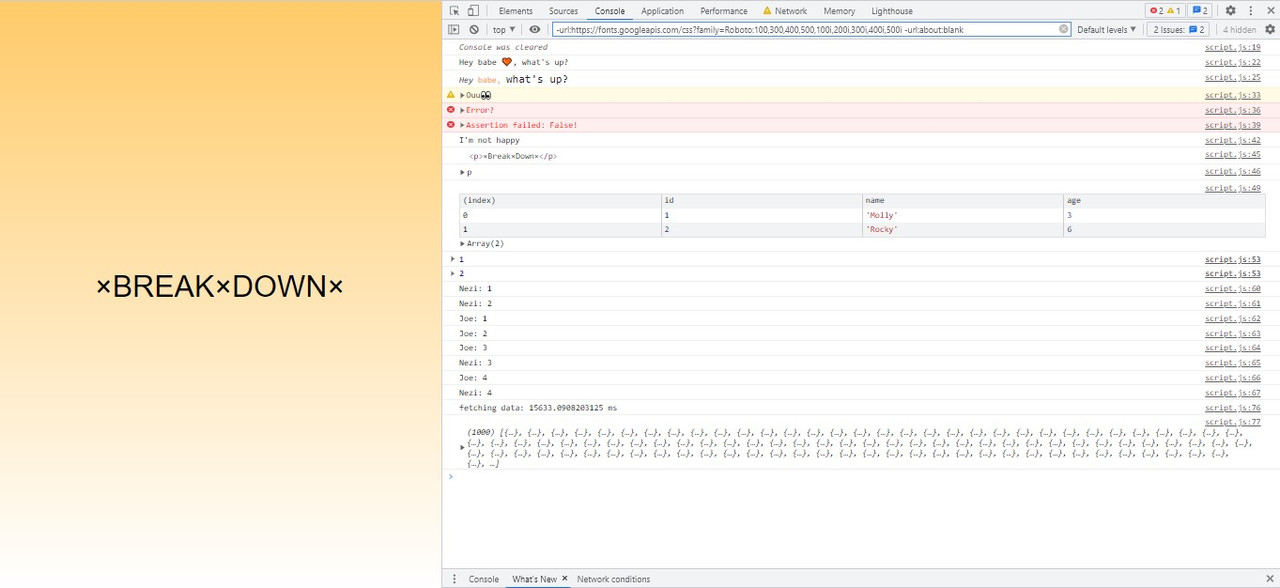The width and height of the screenshot is (1280, 588).
Task: Select the What's New drawer tab
Action: [x=535, y=579]
